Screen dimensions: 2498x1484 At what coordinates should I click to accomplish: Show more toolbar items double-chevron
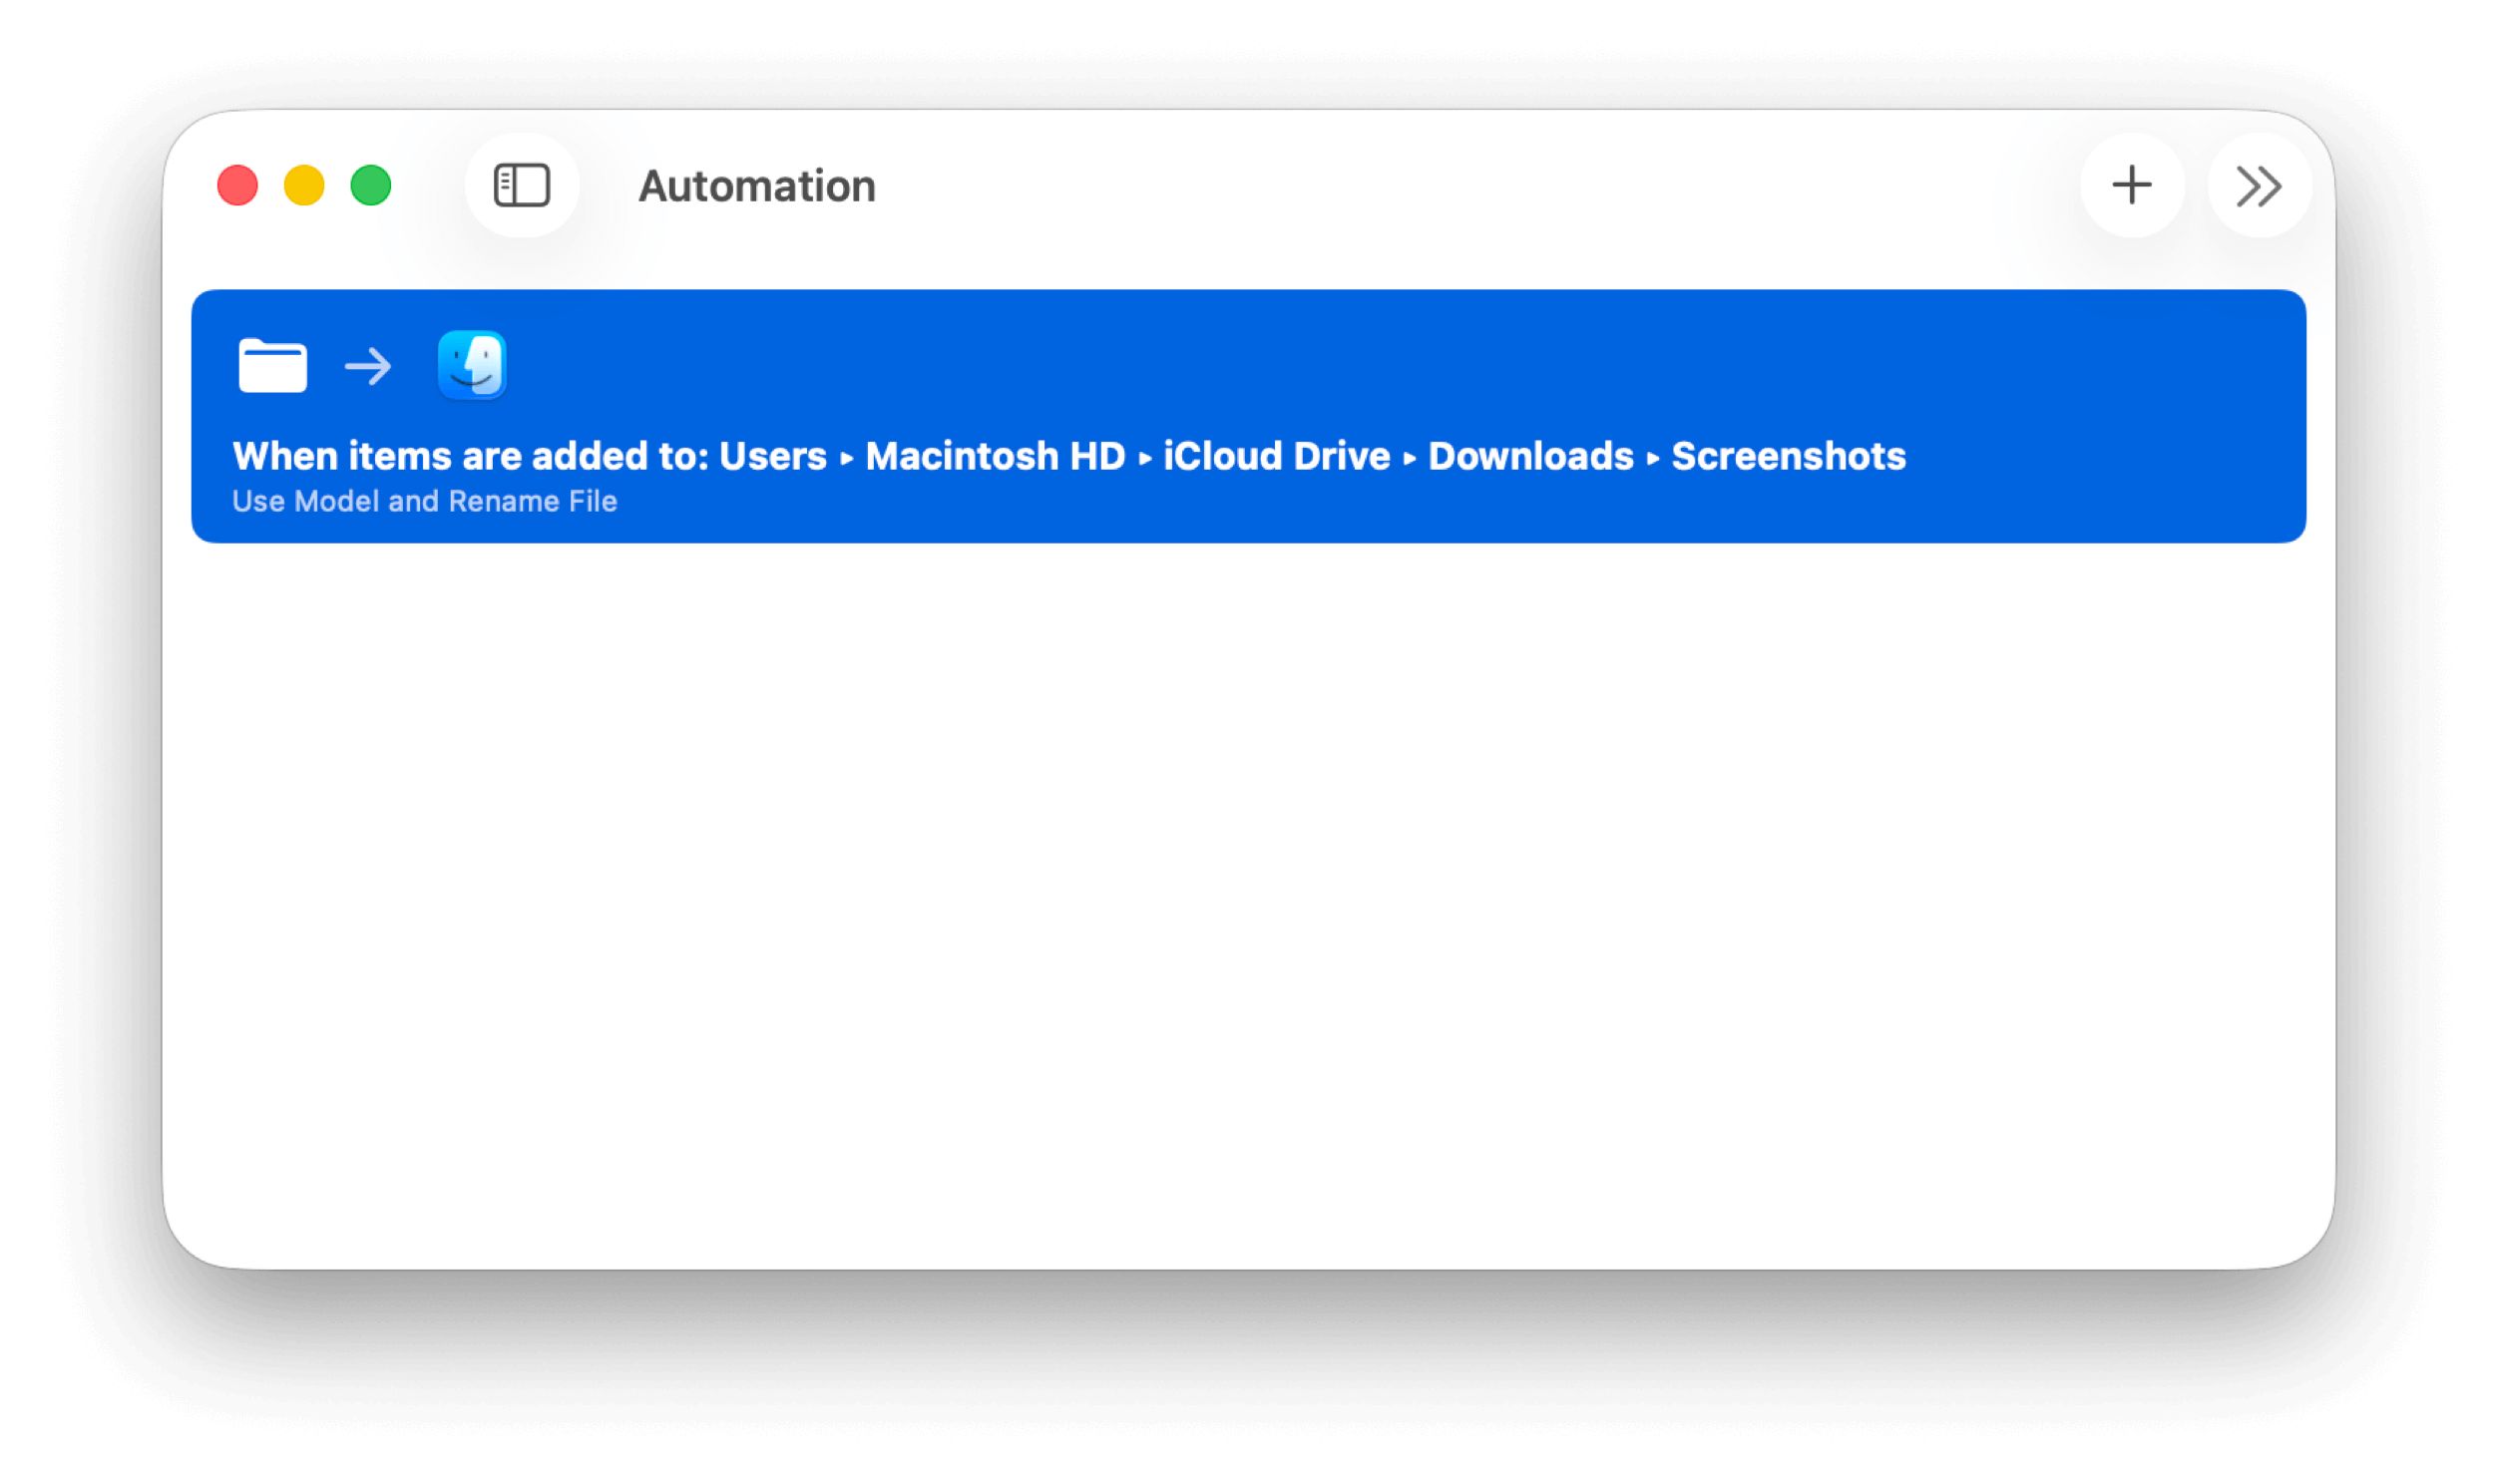(2258, 186)
